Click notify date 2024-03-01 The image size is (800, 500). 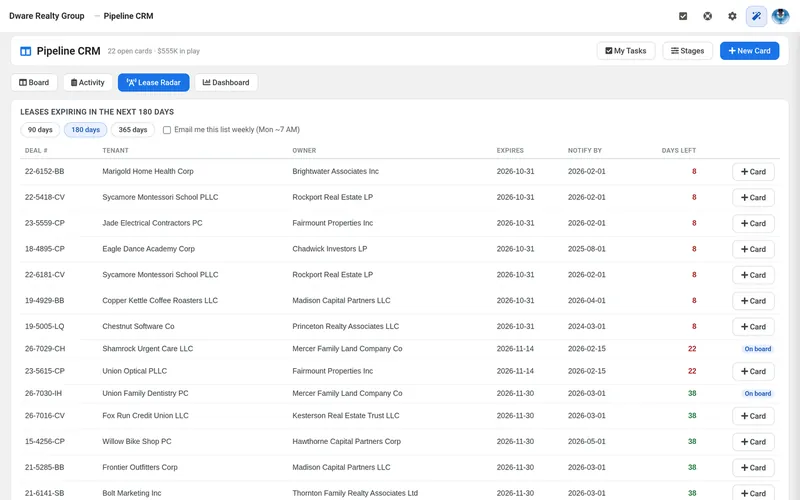[x=587, y=327]
